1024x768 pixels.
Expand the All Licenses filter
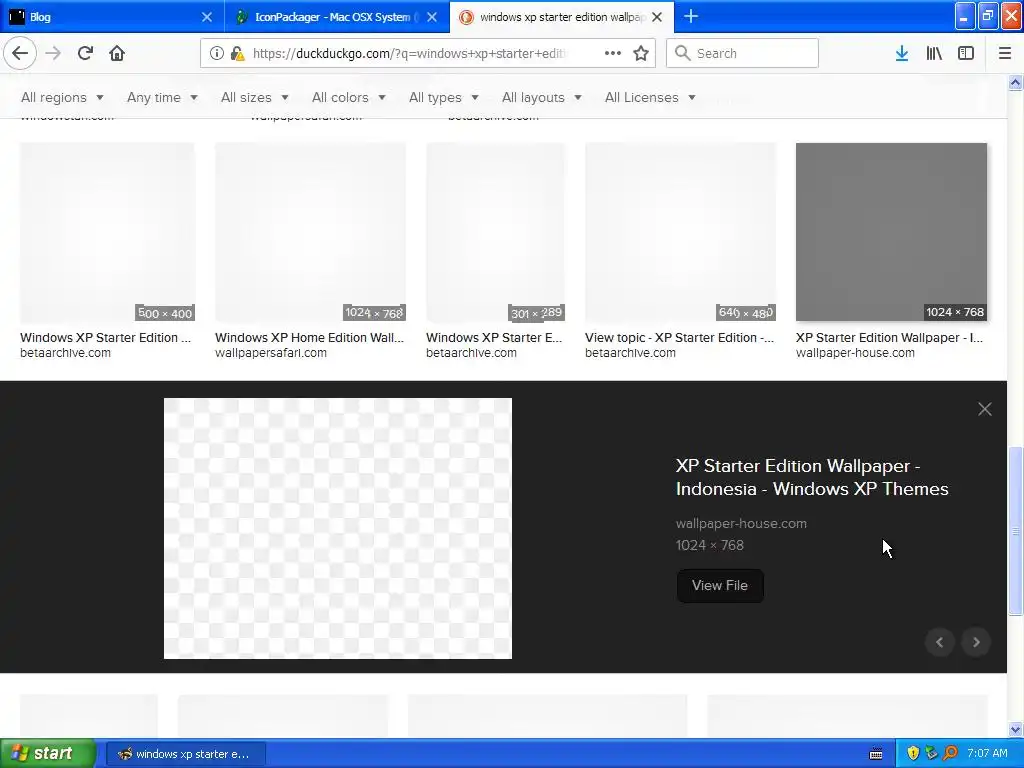point(650,97)
